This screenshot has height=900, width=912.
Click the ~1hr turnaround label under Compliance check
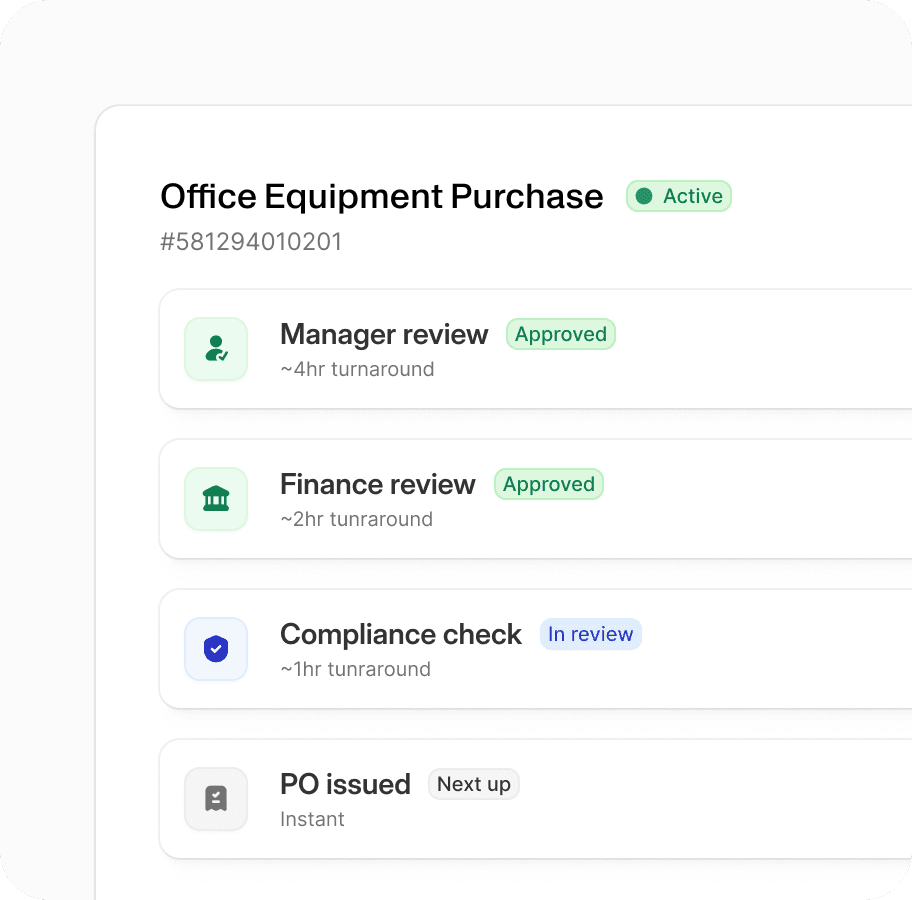click(x=355, y=669)
